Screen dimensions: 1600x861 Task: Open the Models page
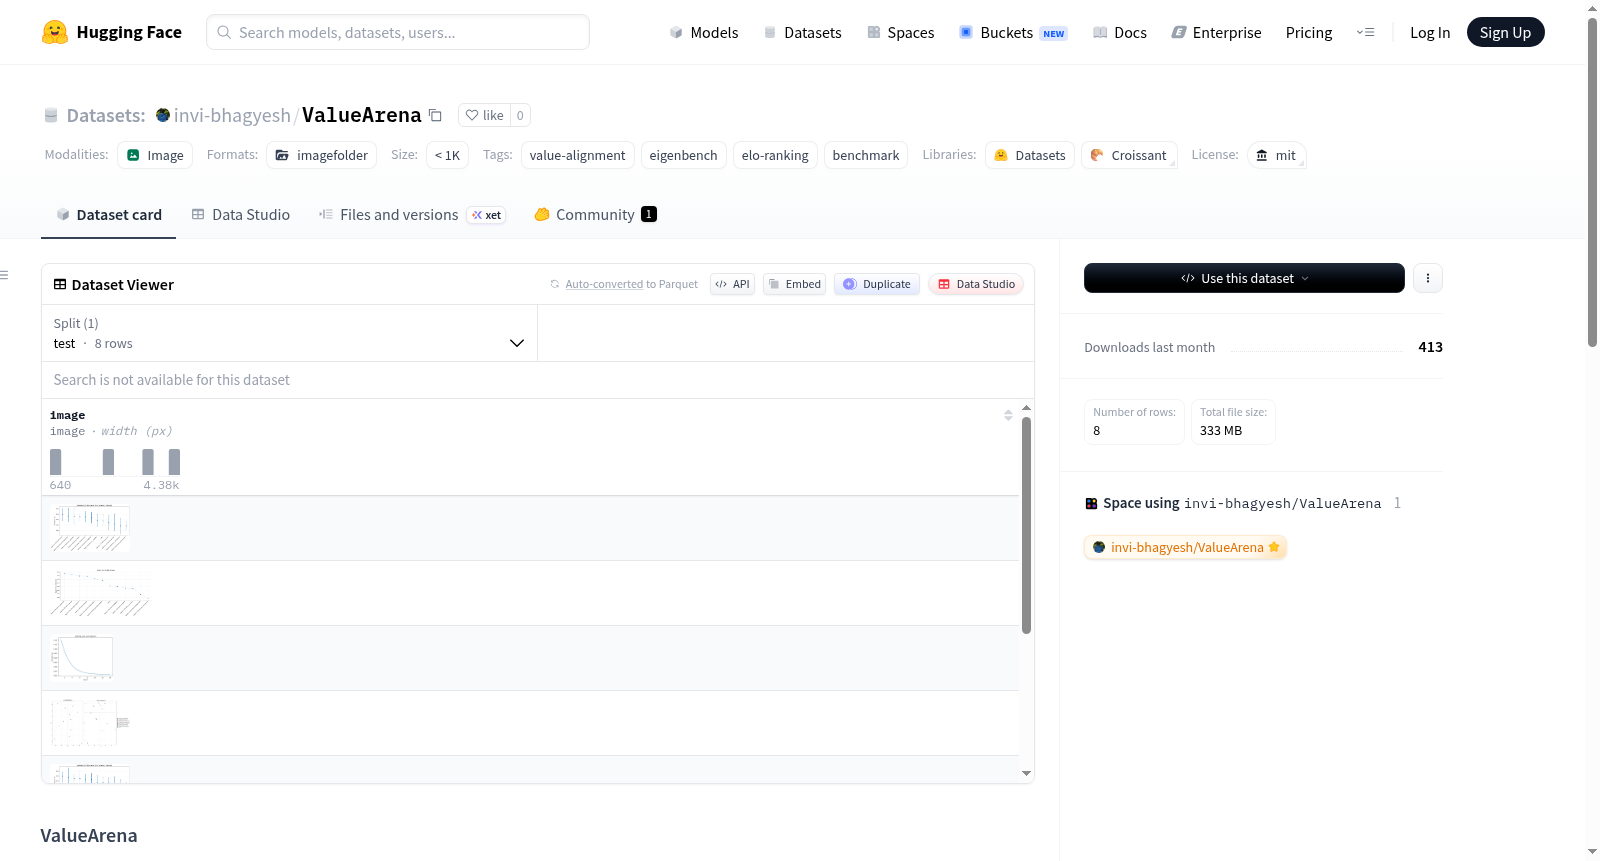pos(704,32)
